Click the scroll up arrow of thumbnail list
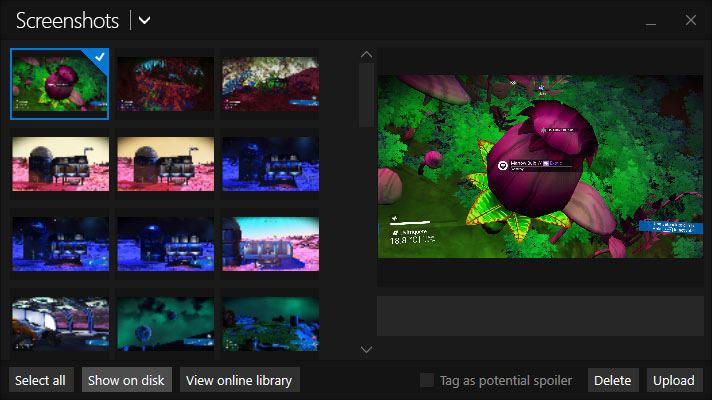712x400 pixels. [366, 55]
